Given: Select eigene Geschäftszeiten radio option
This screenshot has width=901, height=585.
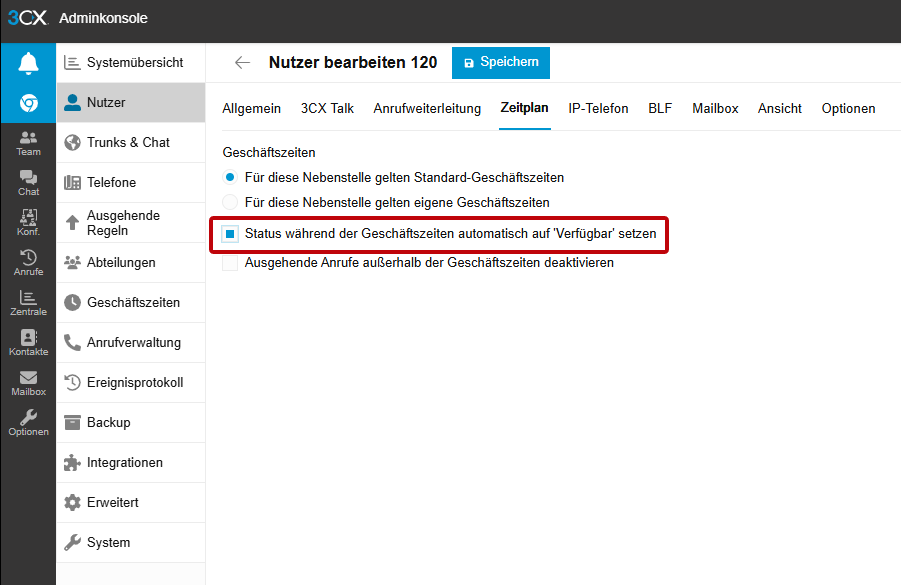Looking at the screenshot, I should pyautogui.click(x=230, y=203).
